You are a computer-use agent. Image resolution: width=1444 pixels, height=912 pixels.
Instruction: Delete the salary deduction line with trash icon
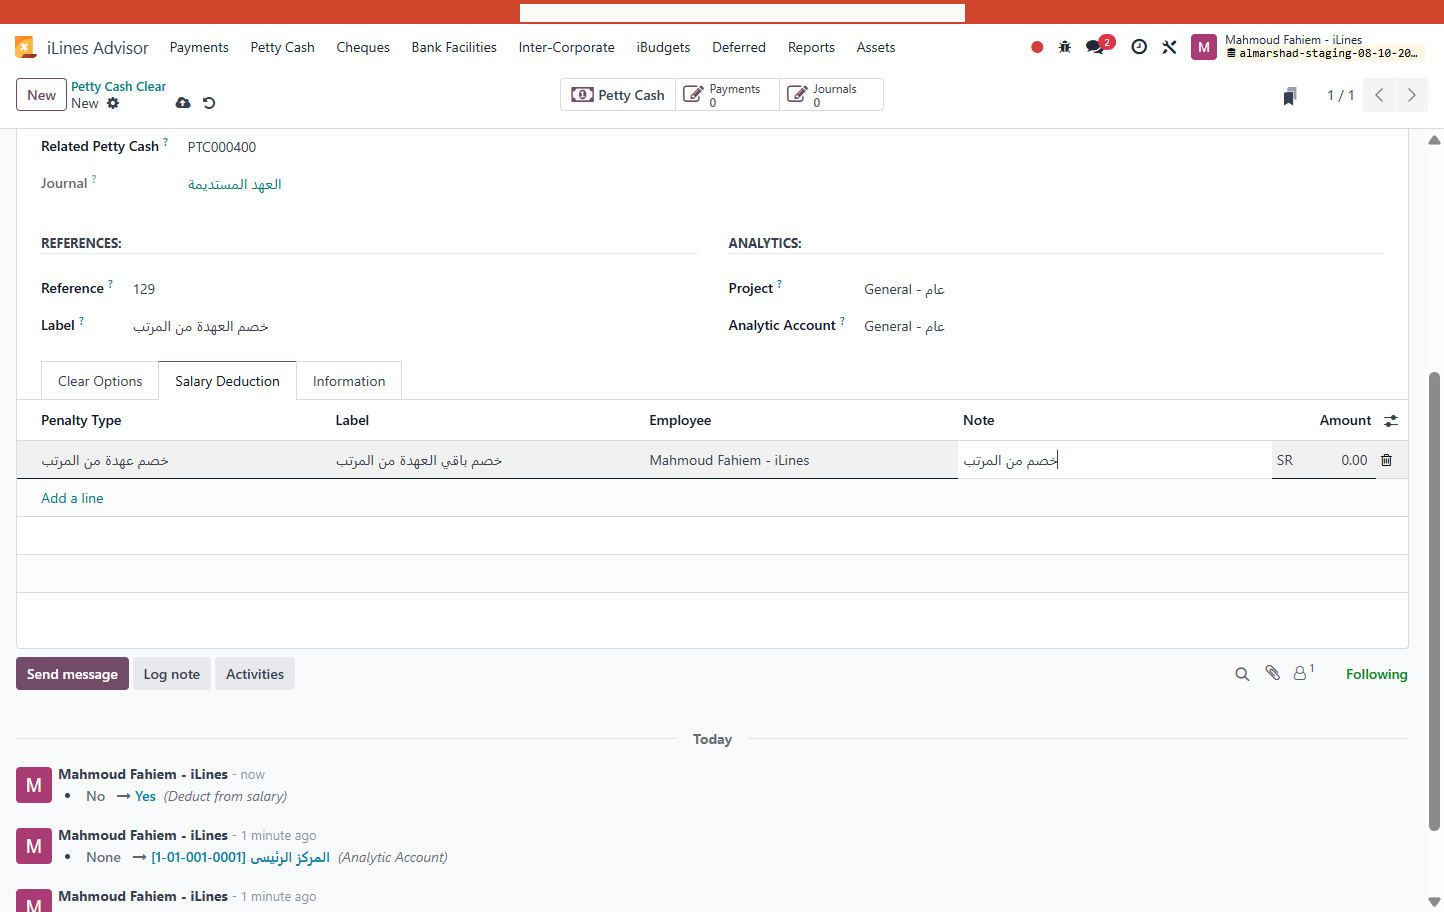1386,460
